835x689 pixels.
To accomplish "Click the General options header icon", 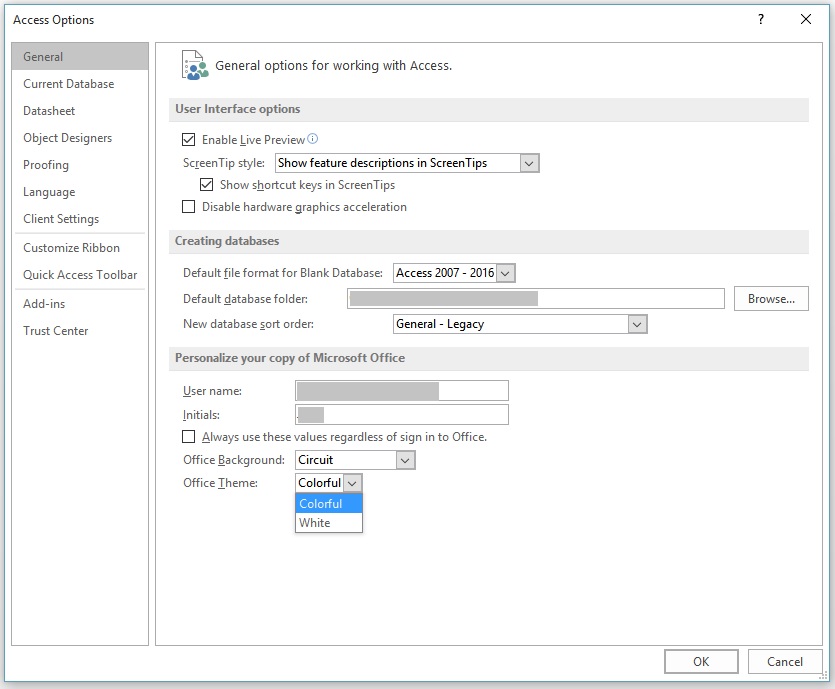I will click(x=195, y=65).
